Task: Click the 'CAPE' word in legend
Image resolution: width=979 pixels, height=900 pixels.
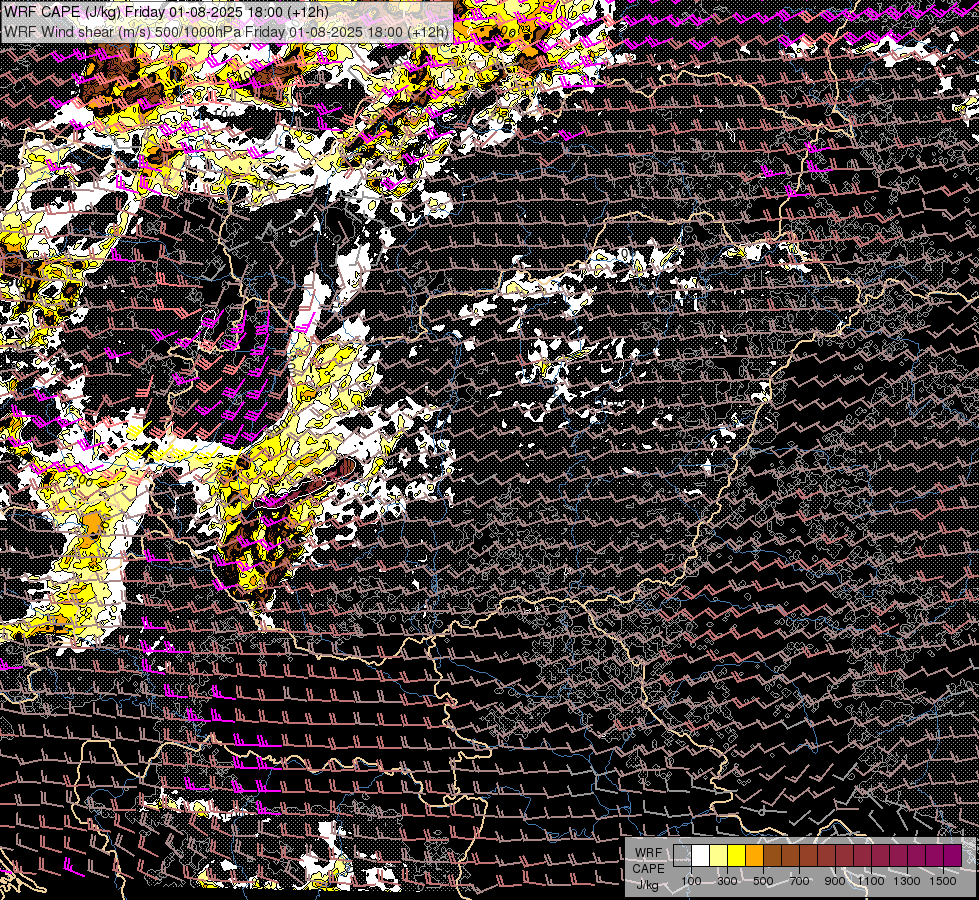Action: click(648, 869)
